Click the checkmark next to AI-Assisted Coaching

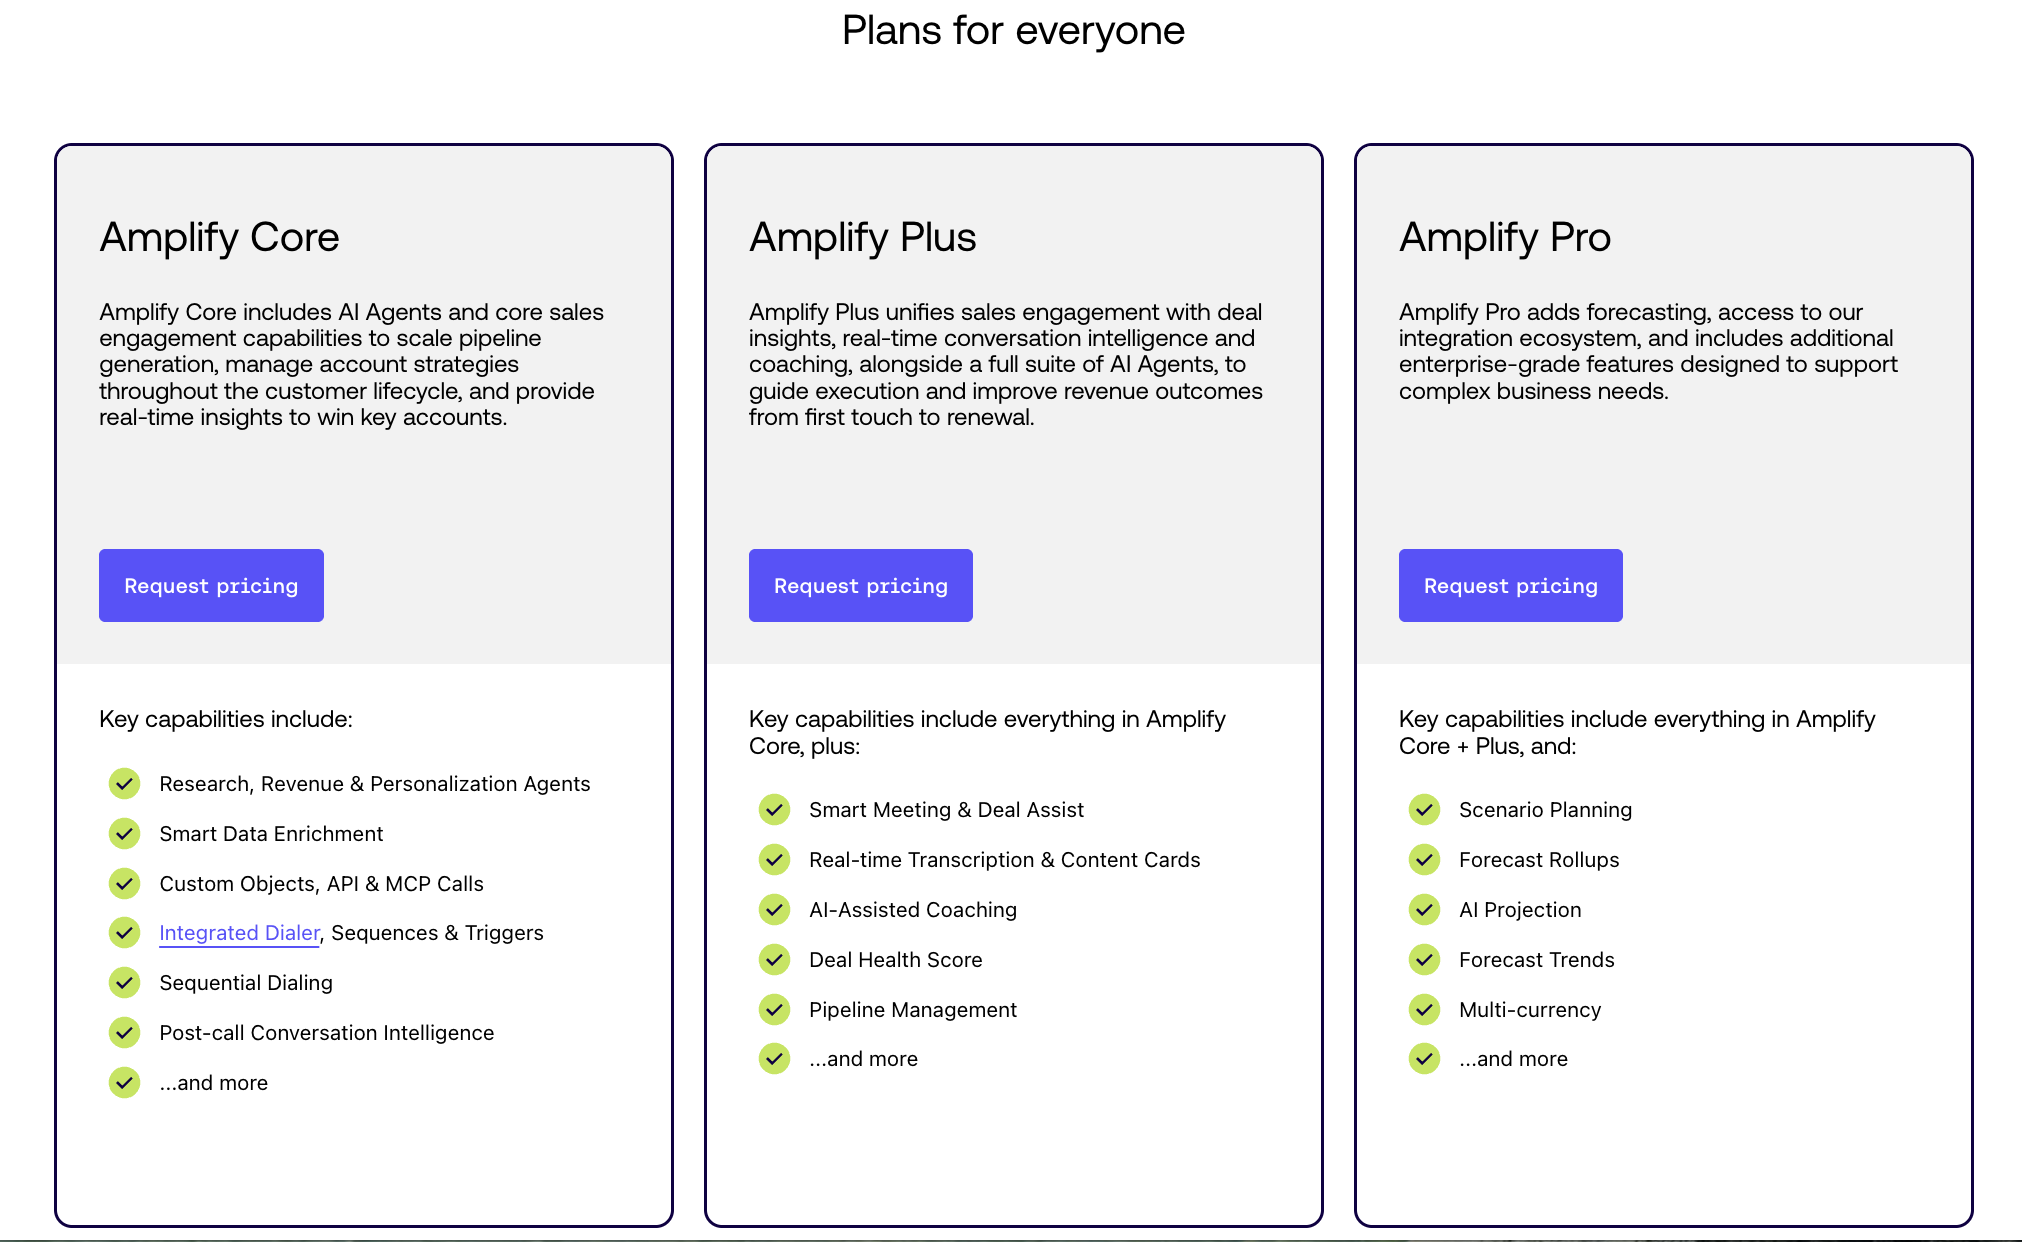tap(774, 909)
